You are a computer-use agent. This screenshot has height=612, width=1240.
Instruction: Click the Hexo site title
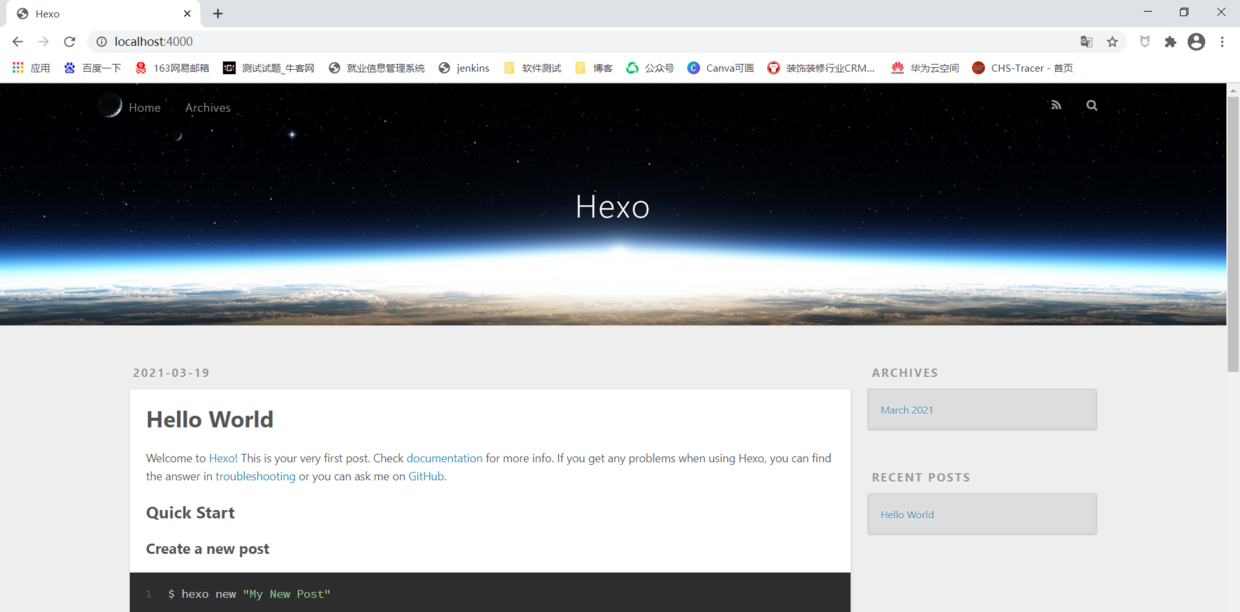click(x=613, y=207)
